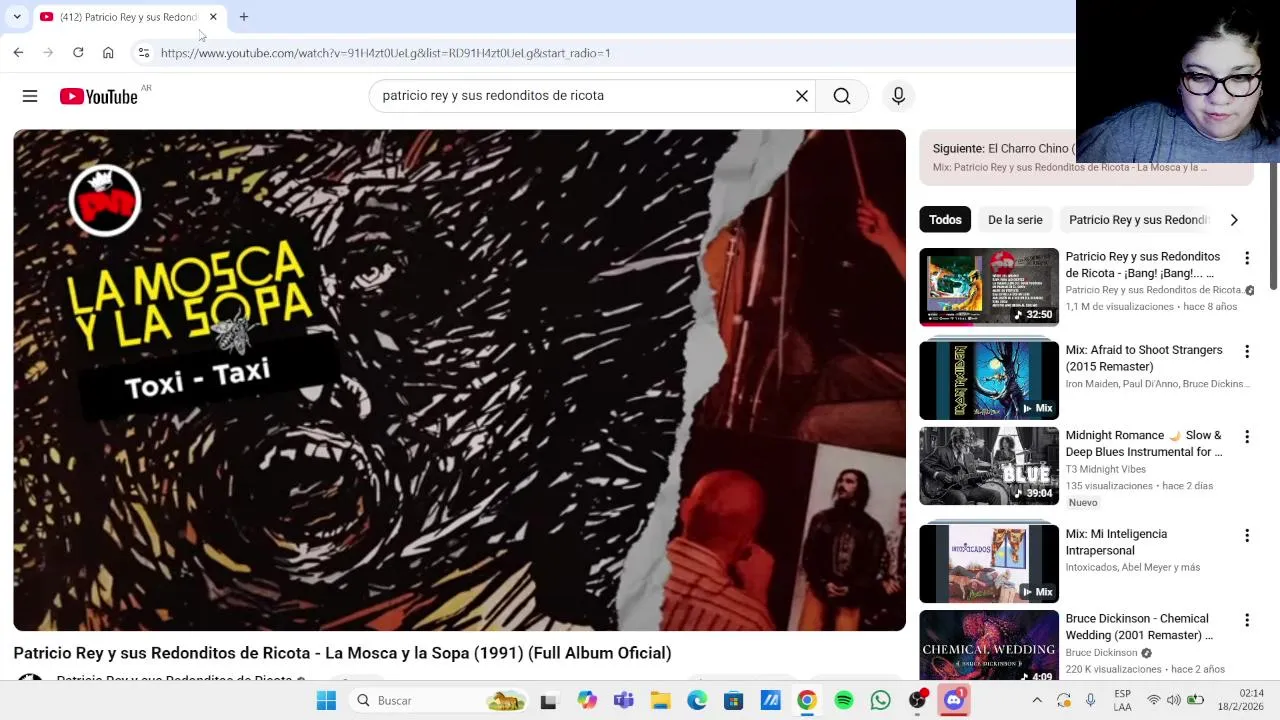The image size is (1280, 720).
Task: Click 'Mix: Afraid to Shoot Strangers' title
Action: click(1144, 358)
